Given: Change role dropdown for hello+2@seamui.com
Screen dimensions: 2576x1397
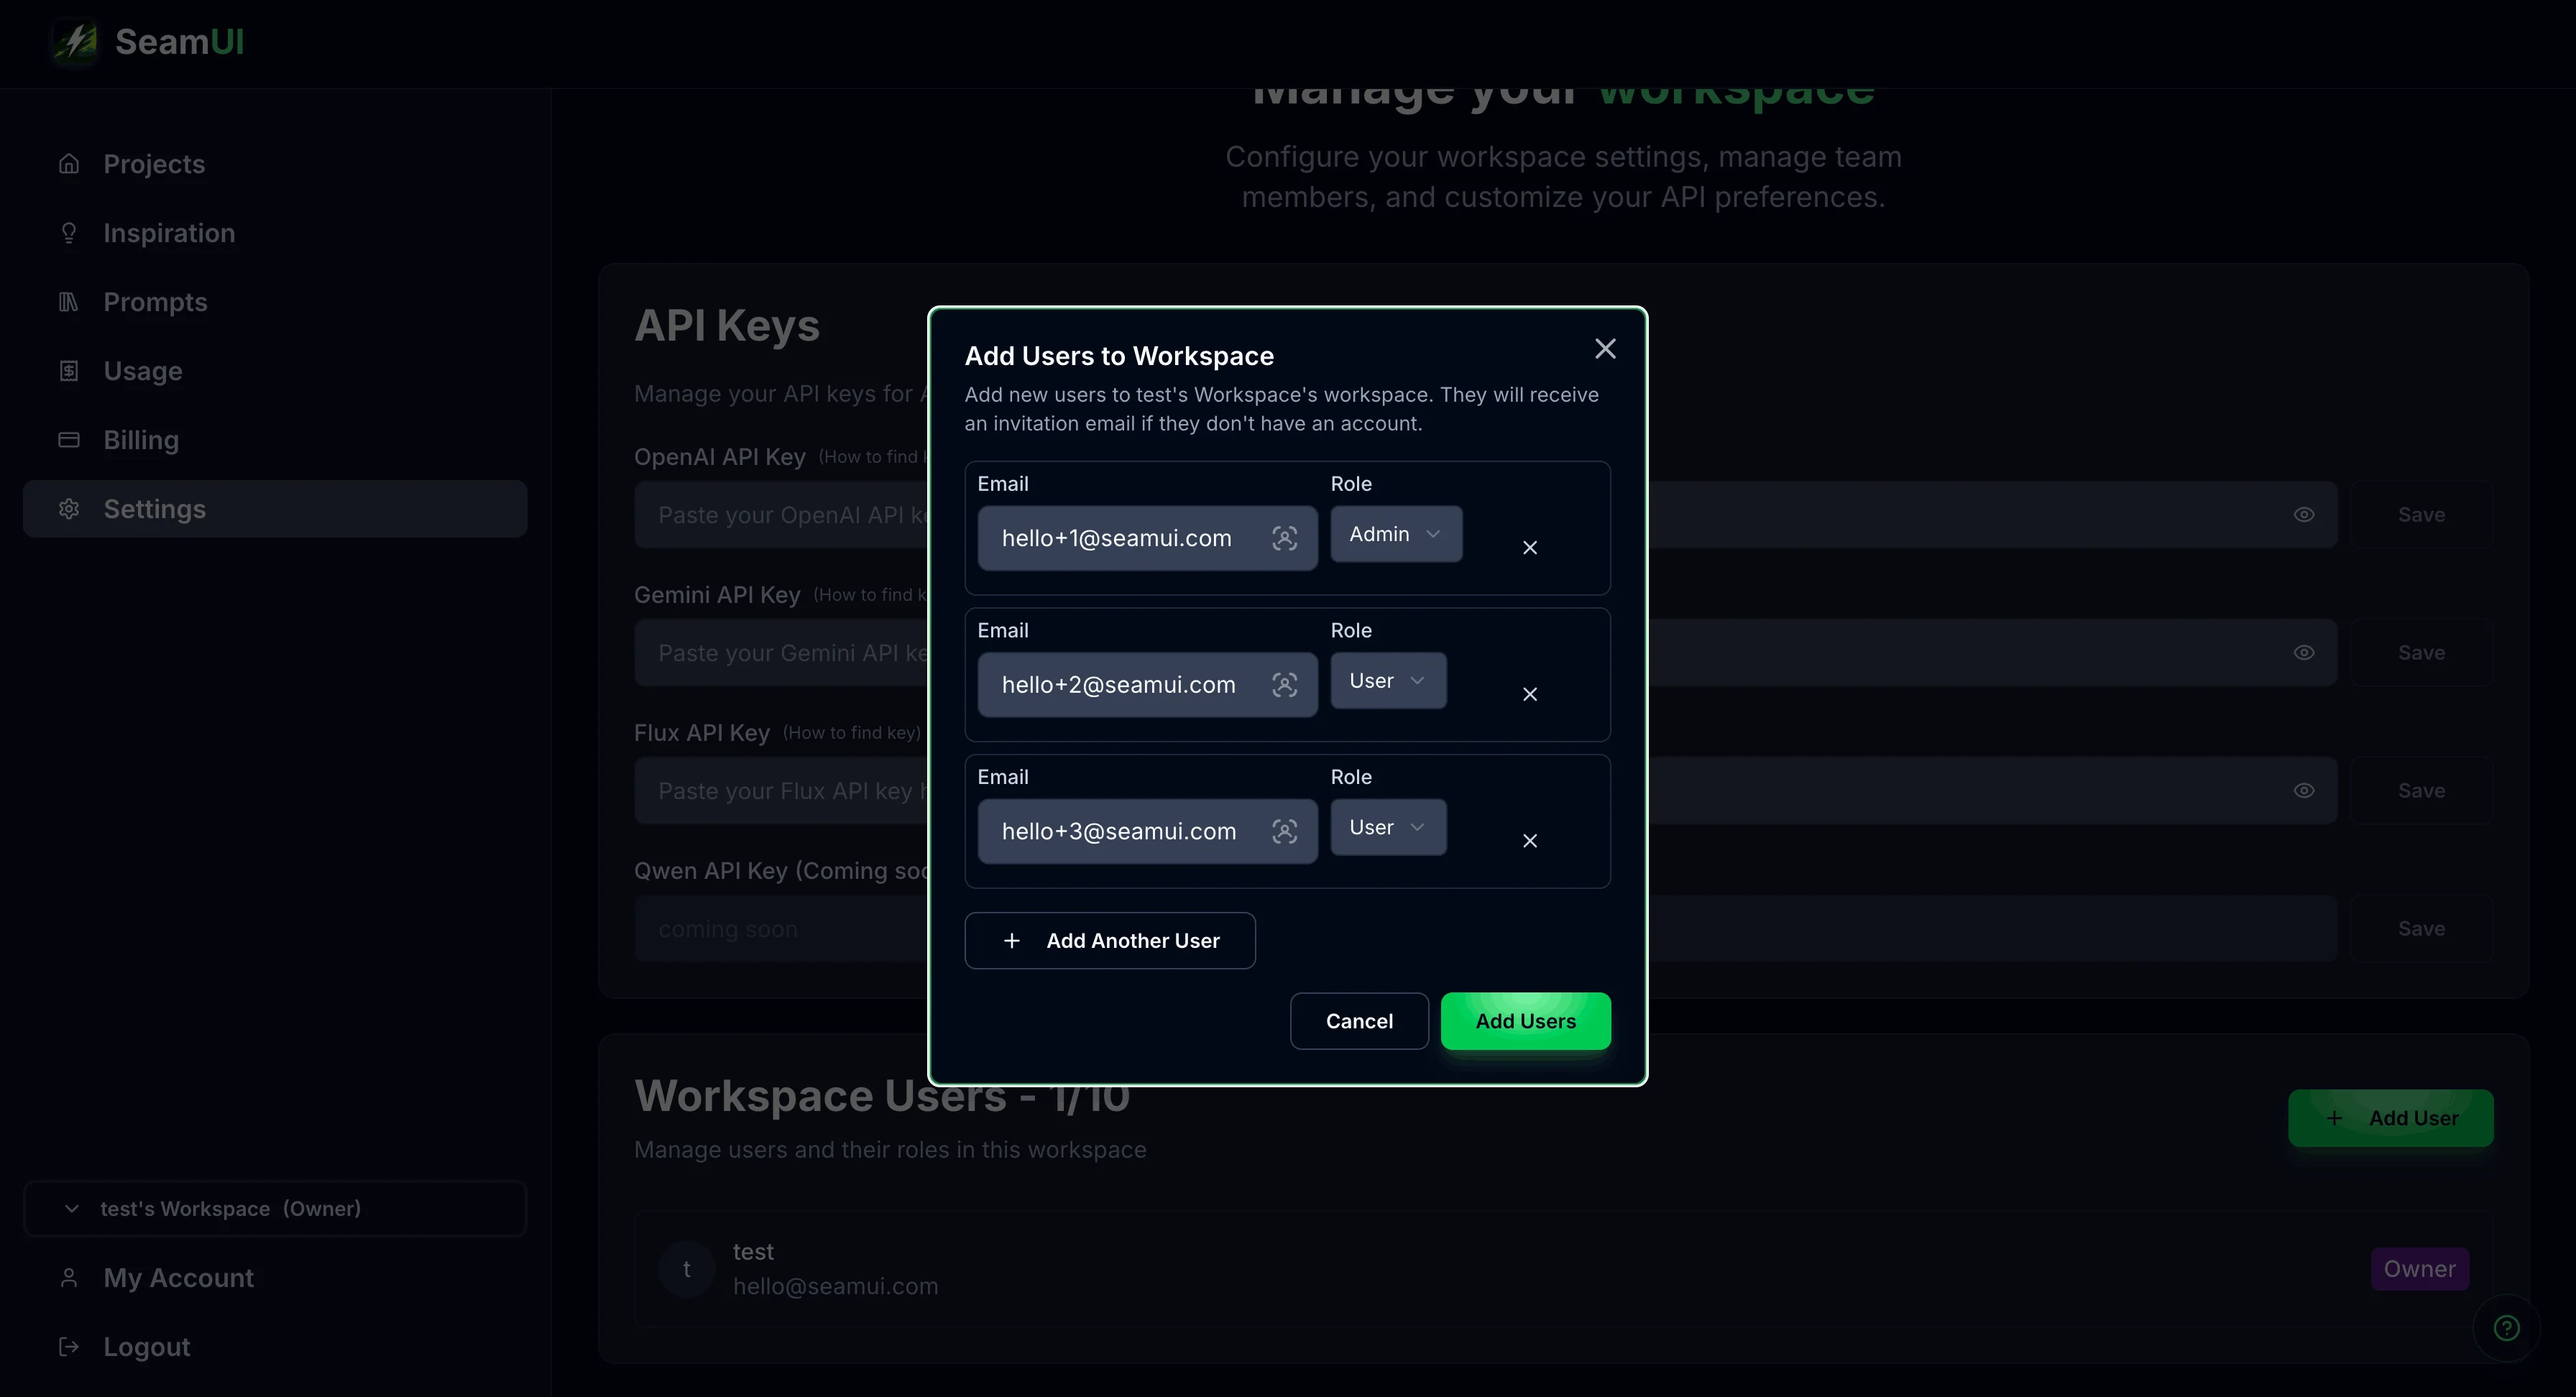Looking at the screenshot, I should pos(1388,680).
